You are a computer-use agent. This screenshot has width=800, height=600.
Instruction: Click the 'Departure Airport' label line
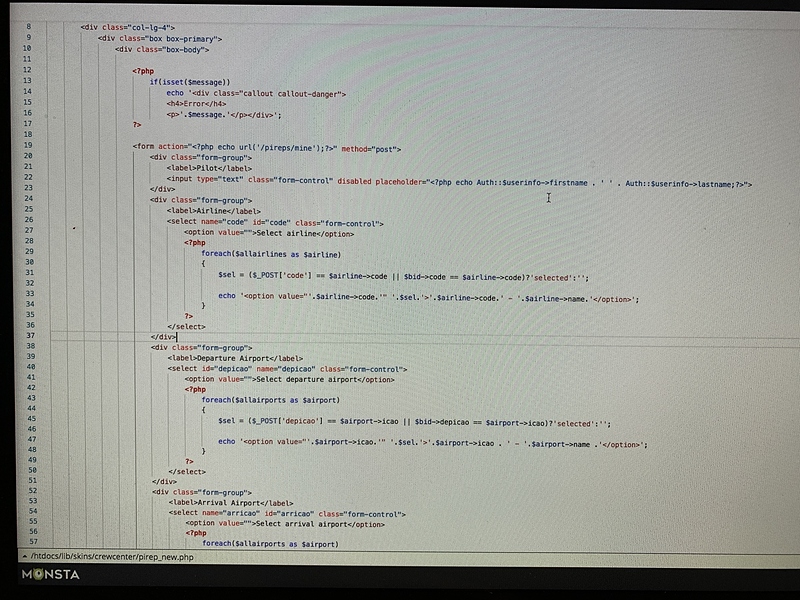coord(235,358)
